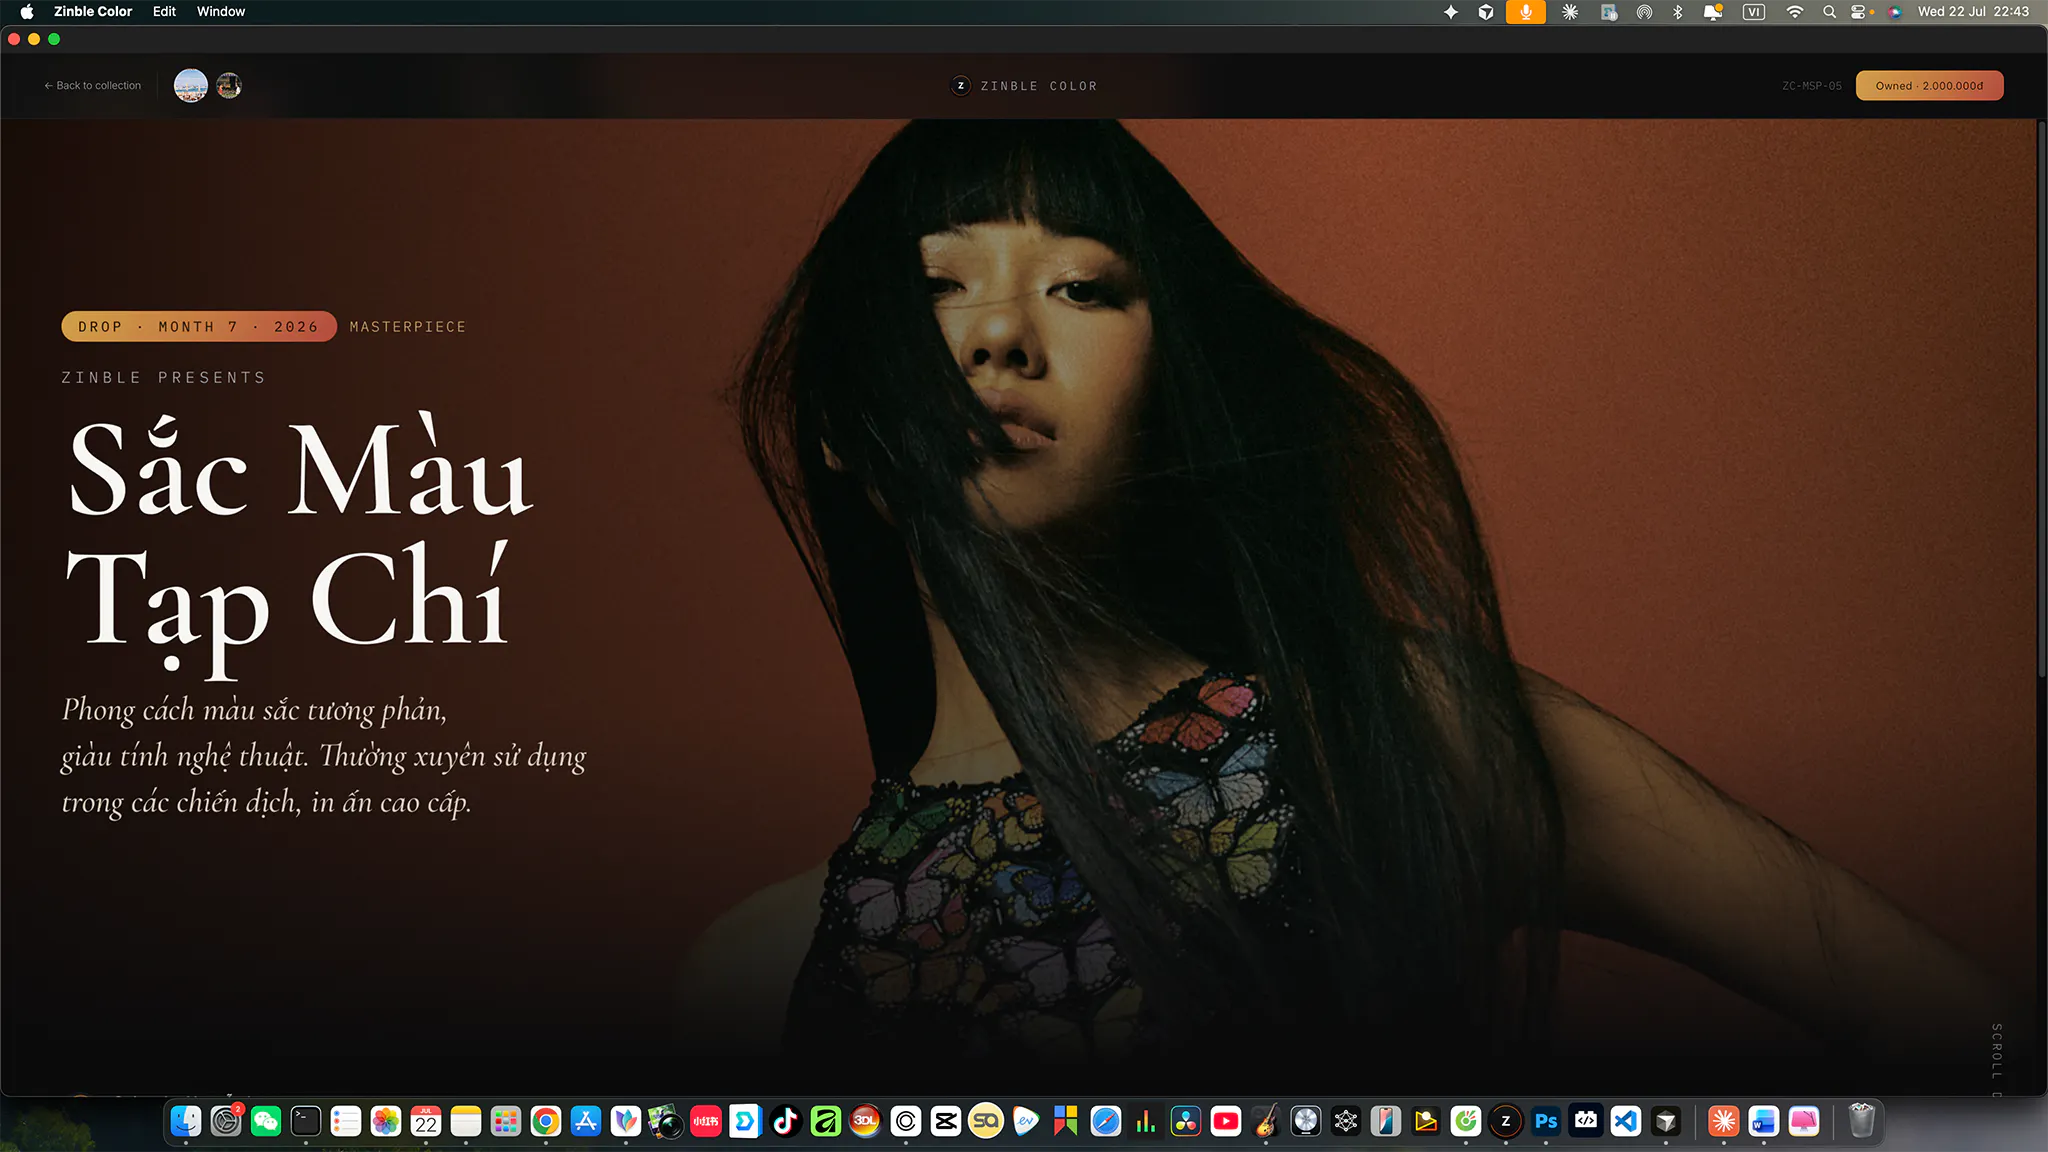Image resolution: width=2048 pixels, height=1152 pixels.
Task: Open Finder from the dock
Action: 186,1122
